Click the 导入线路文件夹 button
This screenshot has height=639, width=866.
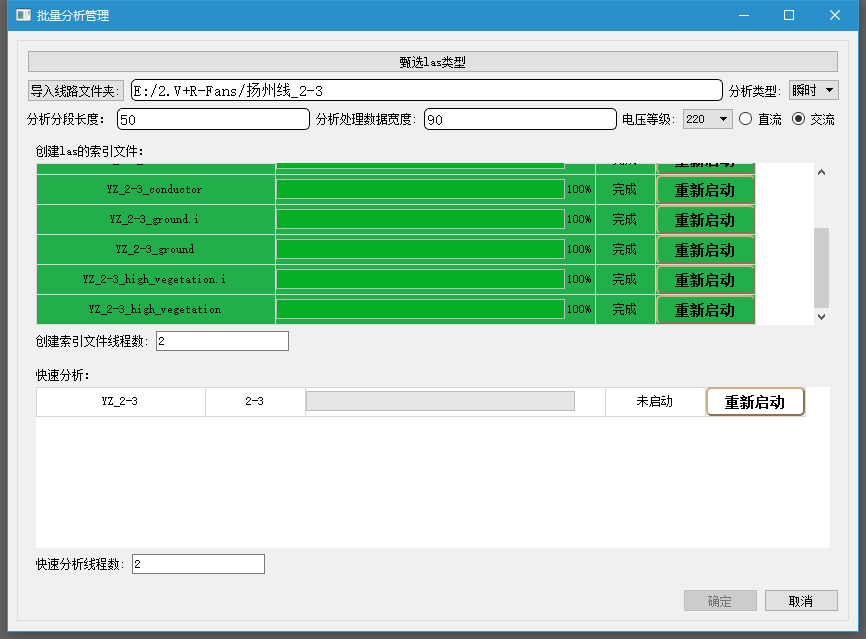click(x=76, y=91)
